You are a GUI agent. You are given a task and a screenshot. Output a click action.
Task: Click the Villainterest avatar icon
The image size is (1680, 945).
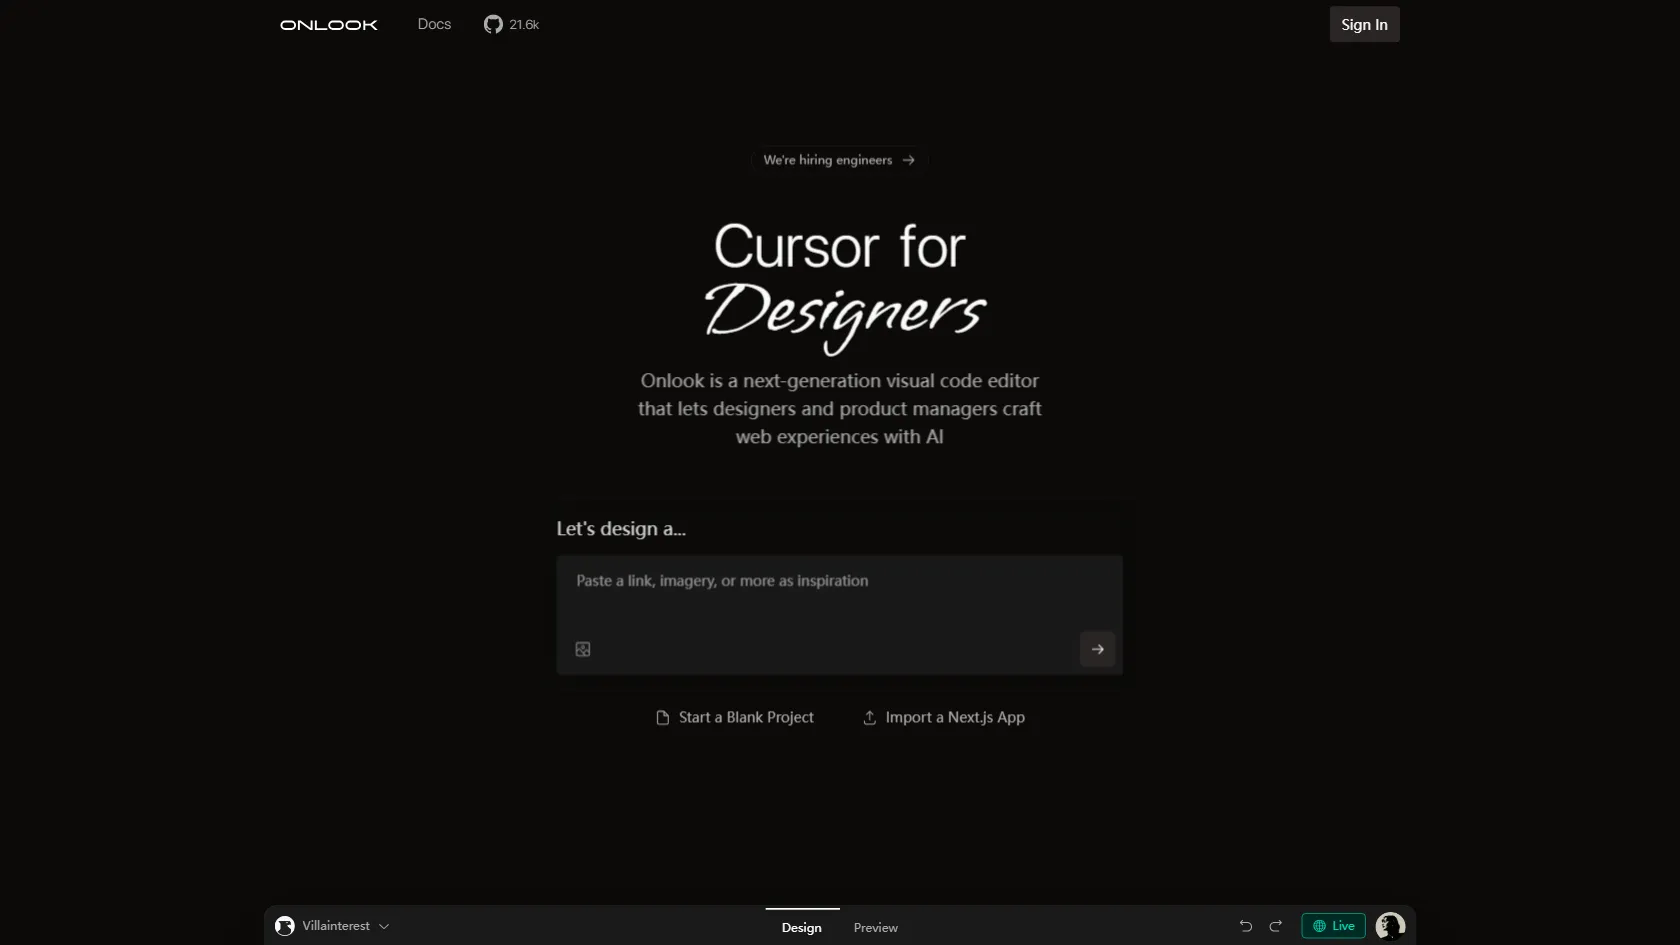(285, 926)
